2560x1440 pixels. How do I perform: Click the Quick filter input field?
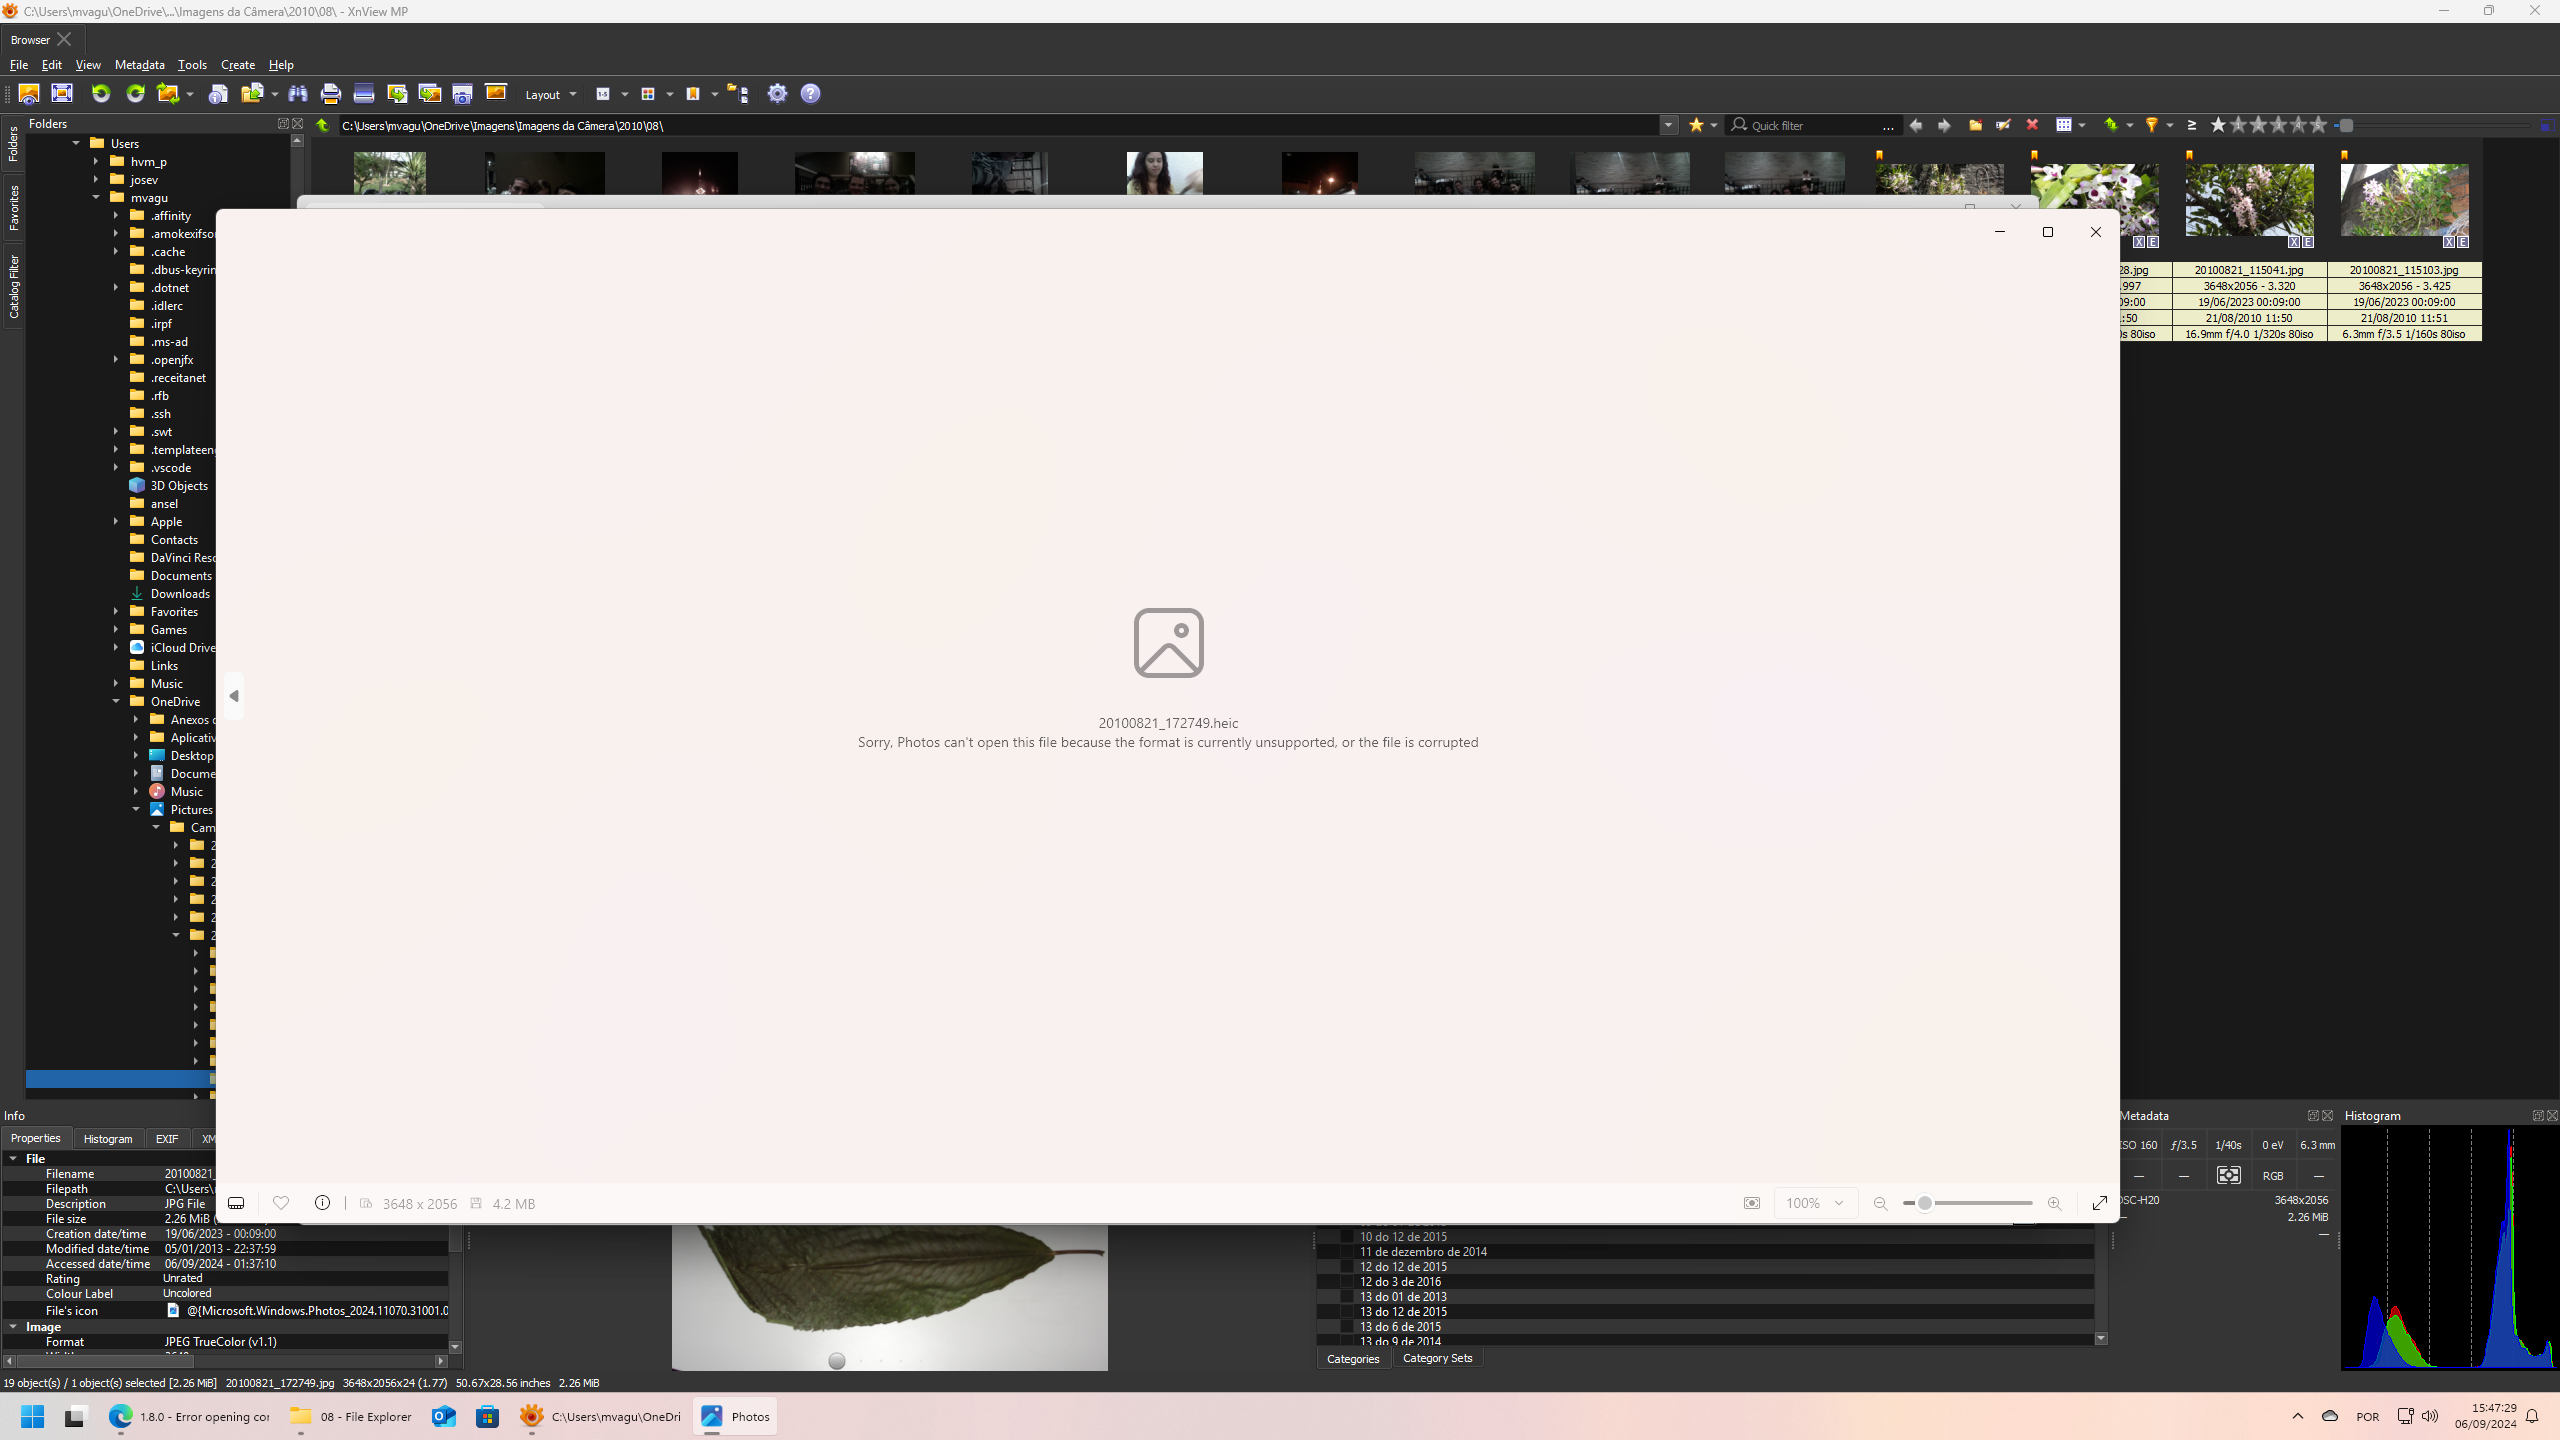1812,126
